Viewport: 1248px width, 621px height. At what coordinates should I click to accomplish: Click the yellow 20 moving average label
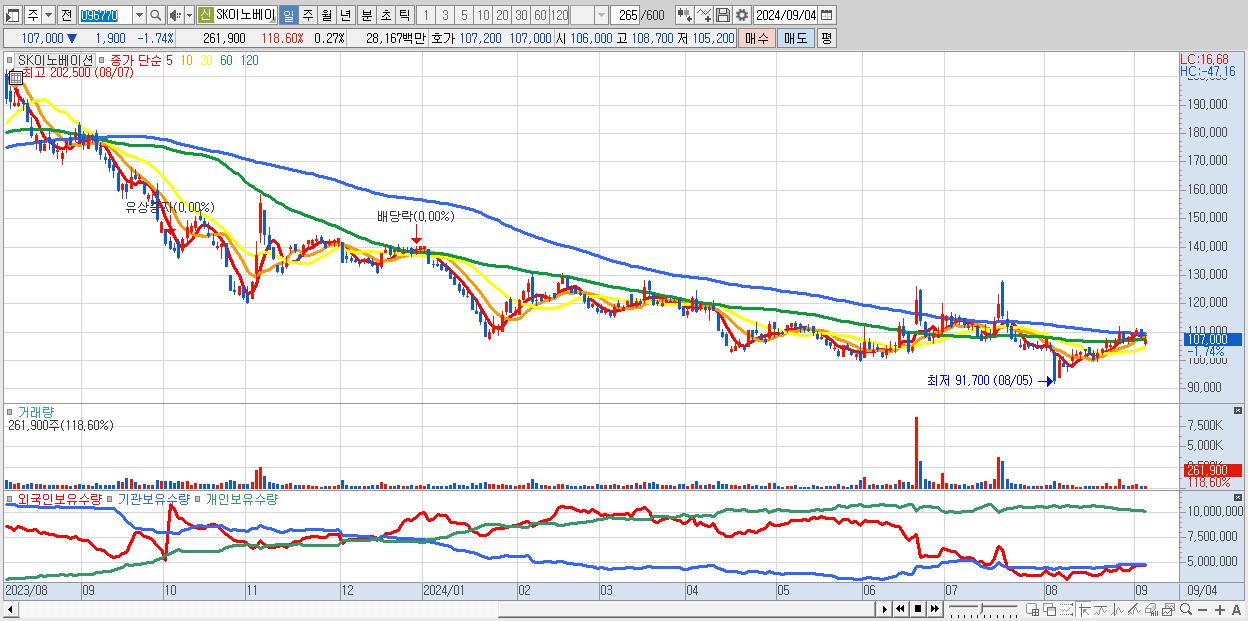click(205, 60)
